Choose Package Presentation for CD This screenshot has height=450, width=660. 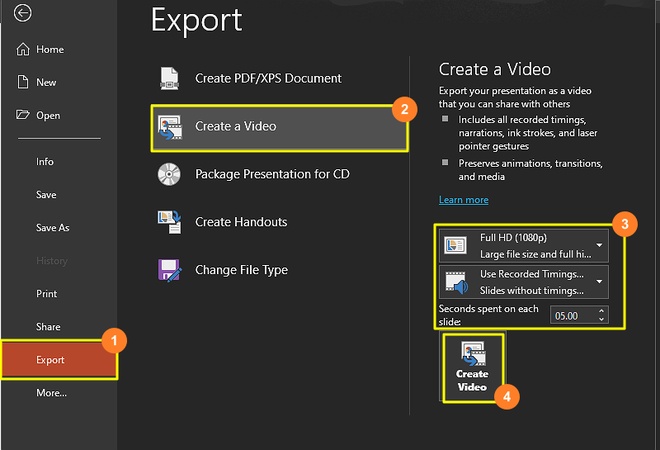pos(279,174)
